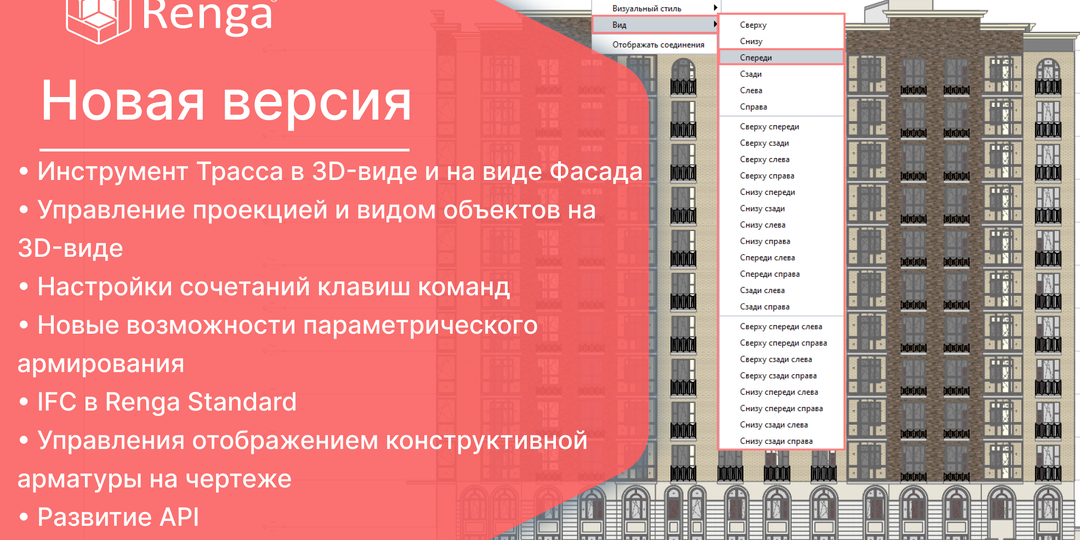Choose the Сверху view
This screenshot has height=540, width=1080.
781,25
